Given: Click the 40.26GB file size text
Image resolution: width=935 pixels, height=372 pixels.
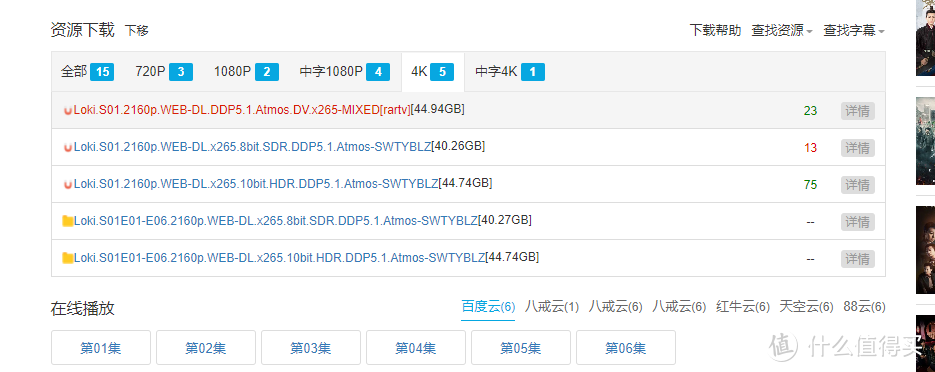Looking at the screenshot, I should 458,147.
